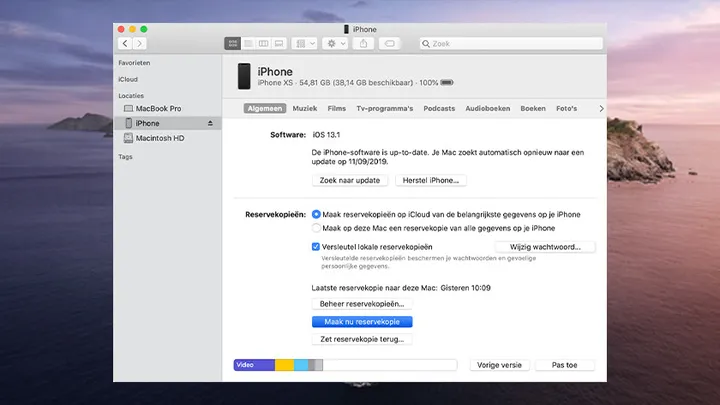Screen dimensions: 720x405
Task: Click the Share icon in toolbar
Action: tap(364, 44)
